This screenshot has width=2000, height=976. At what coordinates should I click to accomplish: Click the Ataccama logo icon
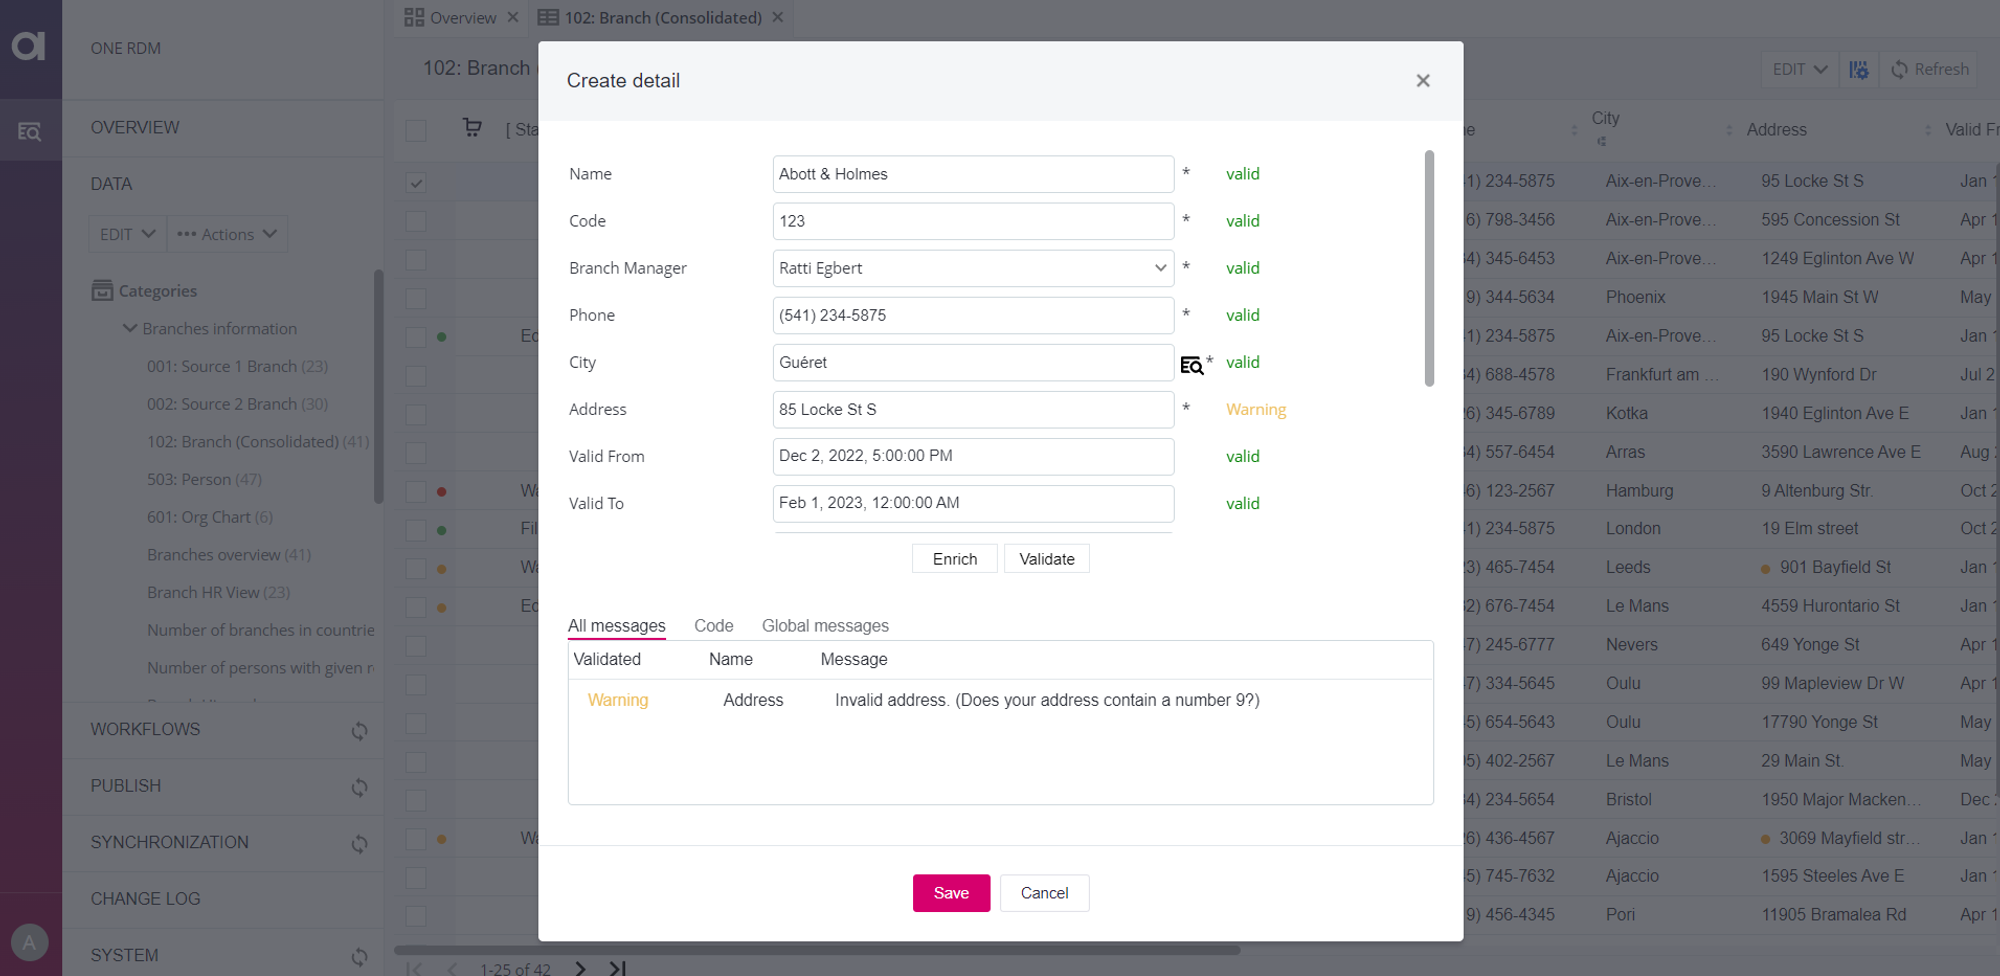coord(29,46)
